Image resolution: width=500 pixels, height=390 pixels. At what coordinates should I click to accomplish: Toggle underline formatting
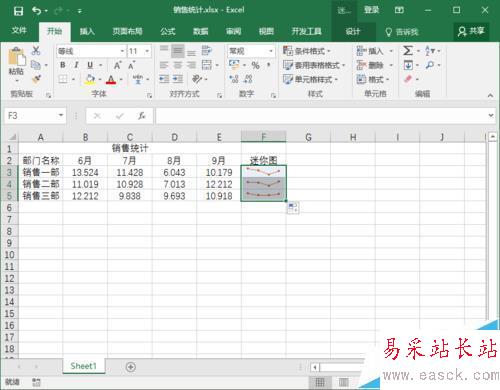[90, 65]
